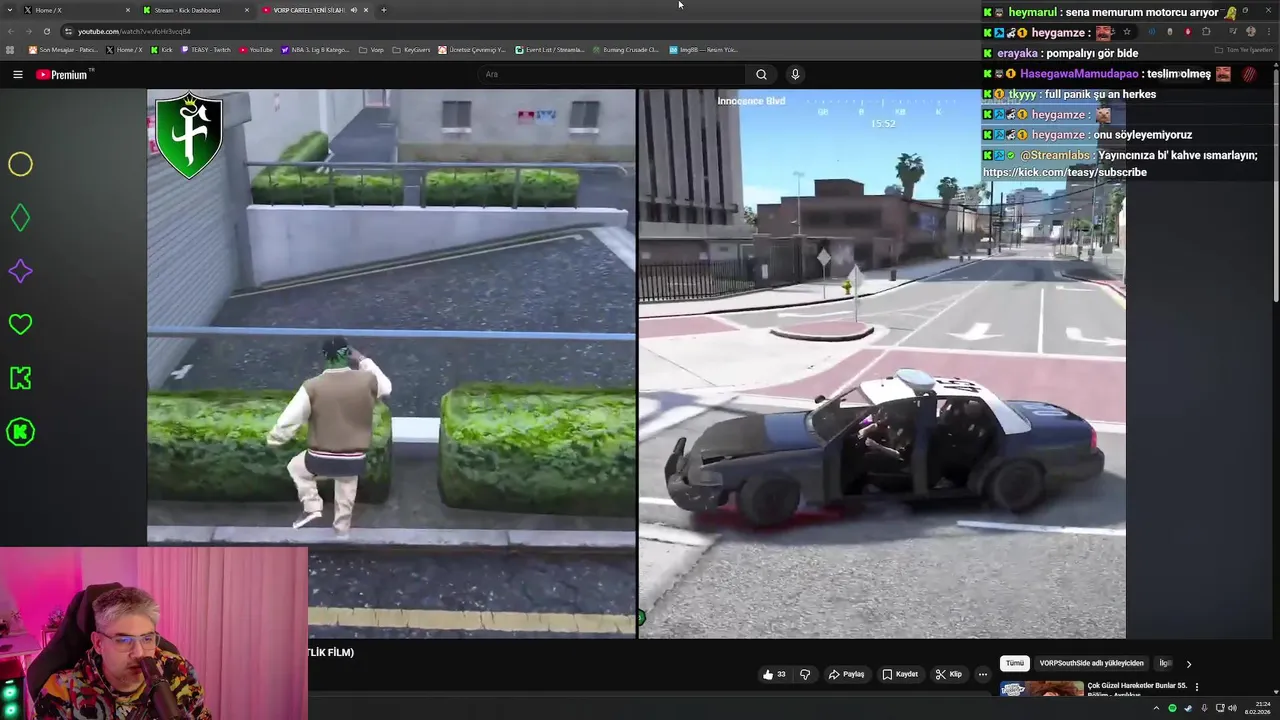Click the tray microphone icon
1280x720 pixels.
click(1203, 708)
